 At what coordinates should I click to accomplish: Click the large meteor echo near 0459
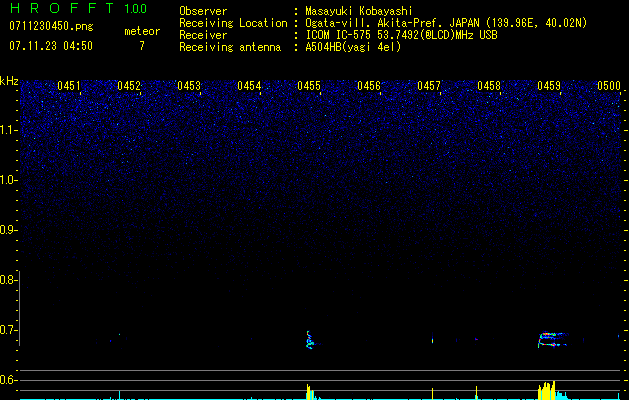(551, 340)
